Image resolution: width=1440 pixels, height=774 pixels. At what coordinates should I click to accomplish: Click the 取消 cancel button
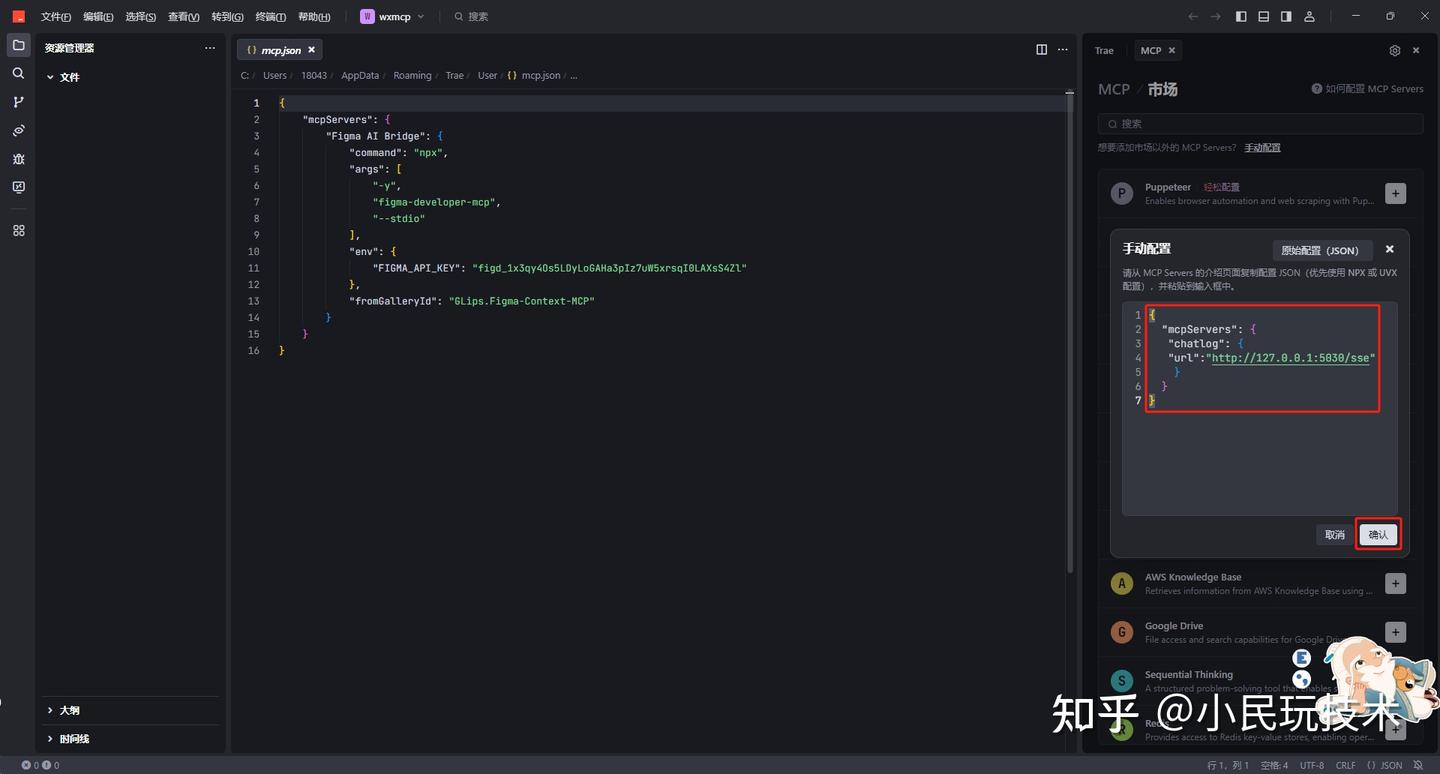(x=1334, y=534)
